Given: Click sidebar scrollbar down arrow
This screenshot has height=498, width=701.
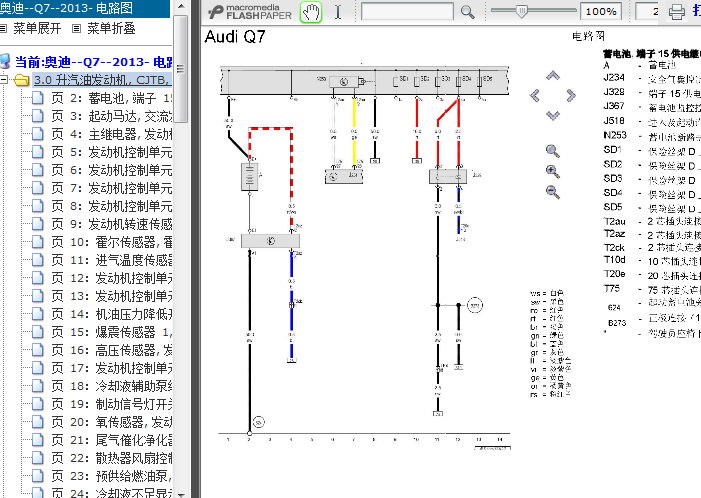Looking at the screenshot, I should point(181,494).
